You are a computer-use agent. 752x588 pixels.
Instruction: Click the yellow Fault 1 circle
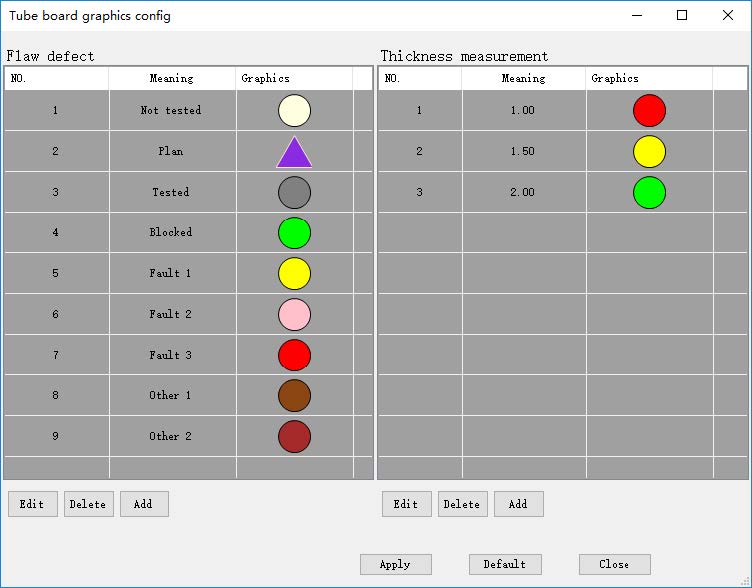click(x=294, y=273)
